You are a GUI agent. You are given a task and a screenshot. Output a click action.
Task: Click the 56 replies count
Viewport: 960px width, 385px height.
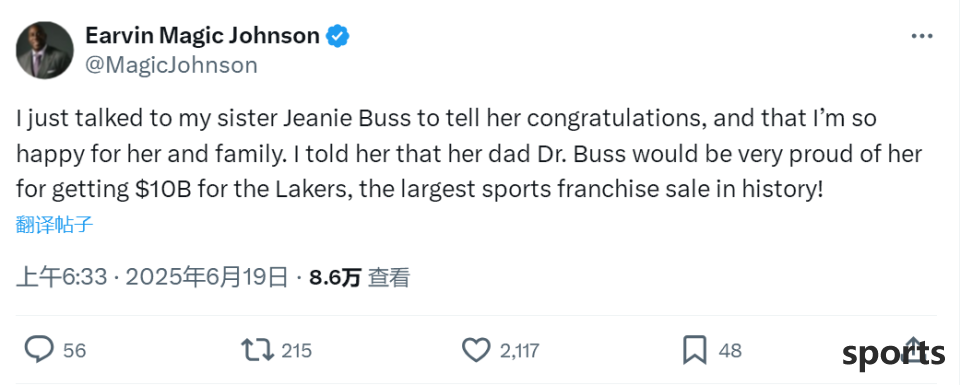click(75, 351)
